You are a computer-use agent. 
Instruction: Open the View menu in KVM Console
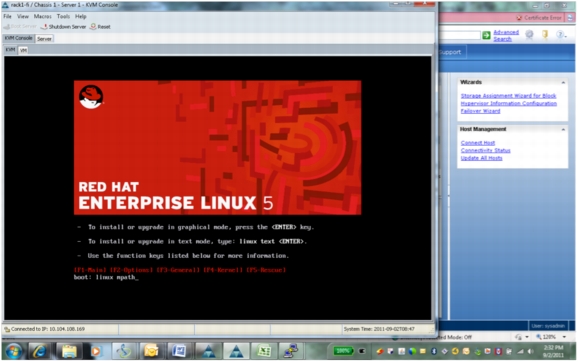[x=22, y=16]
